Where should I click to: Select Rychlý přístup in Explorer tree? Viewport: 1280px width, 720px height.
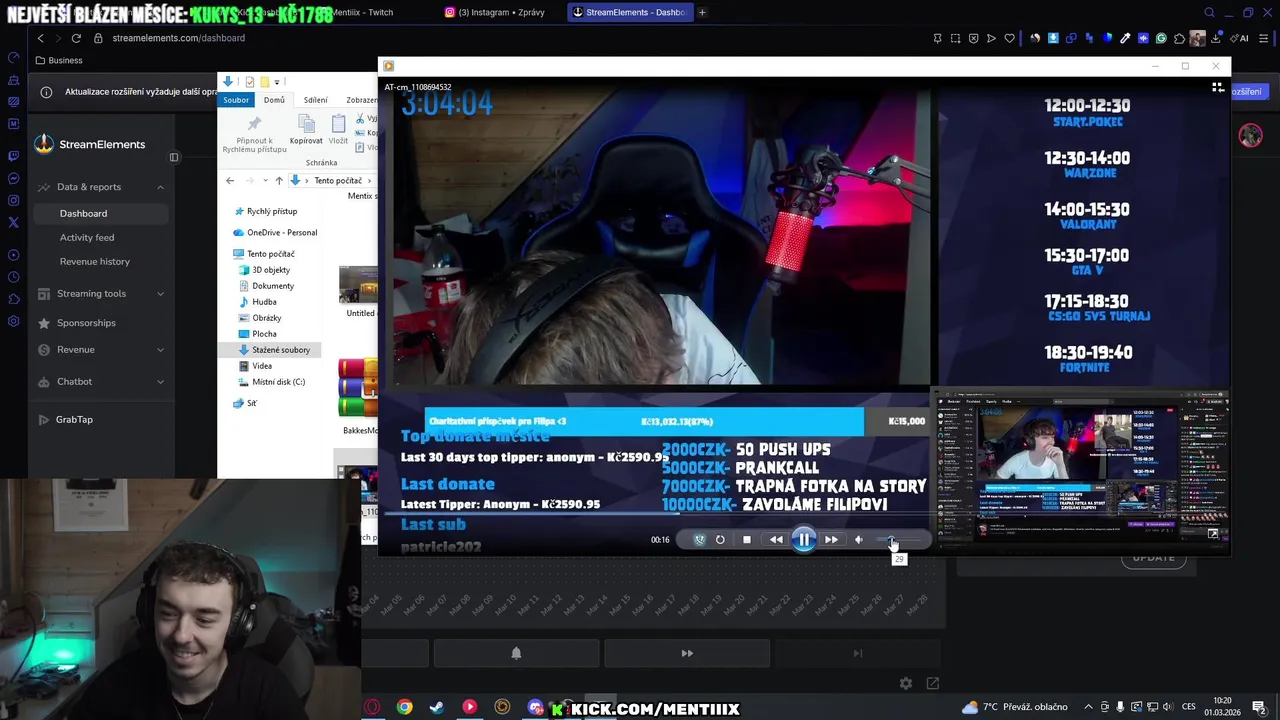[x=265, y=212]
